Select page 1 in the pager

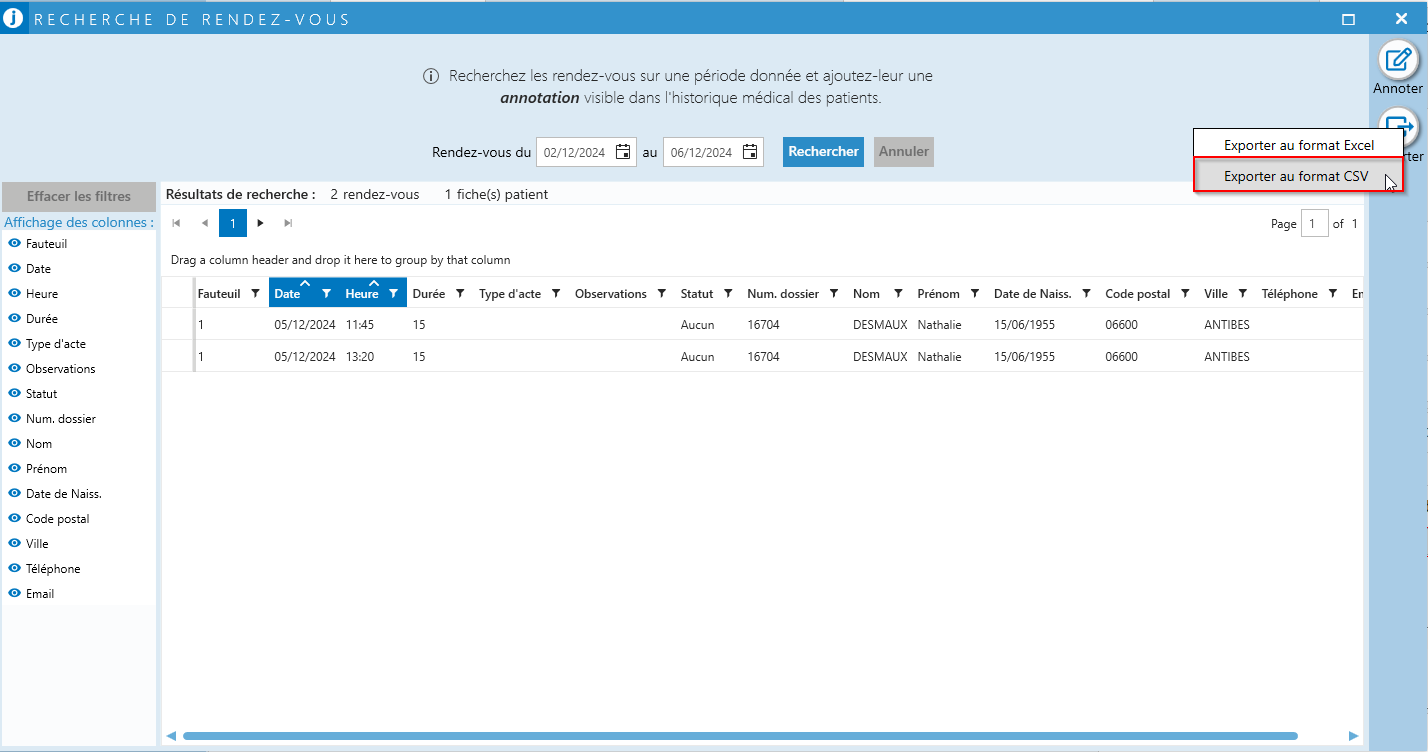[232, 223]
